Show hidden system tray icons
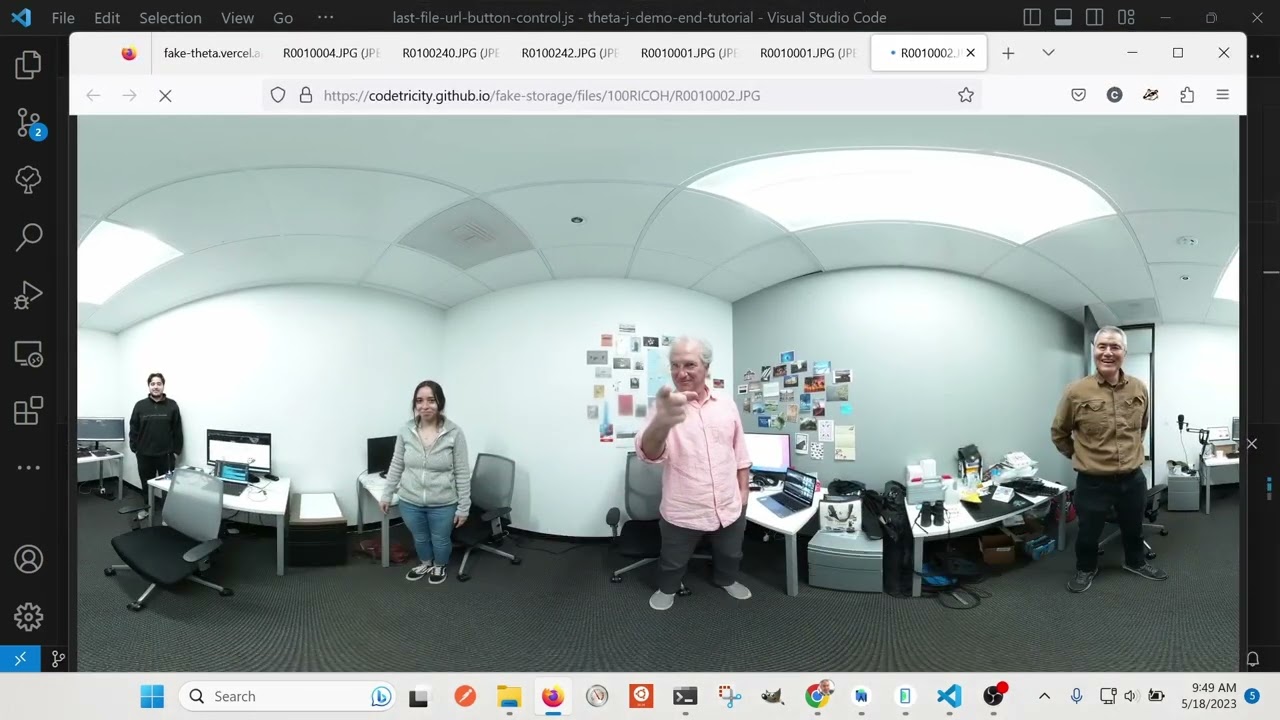Image resolution: width=1280 pixels, height=720 pixels. [x=1044, y=696]
